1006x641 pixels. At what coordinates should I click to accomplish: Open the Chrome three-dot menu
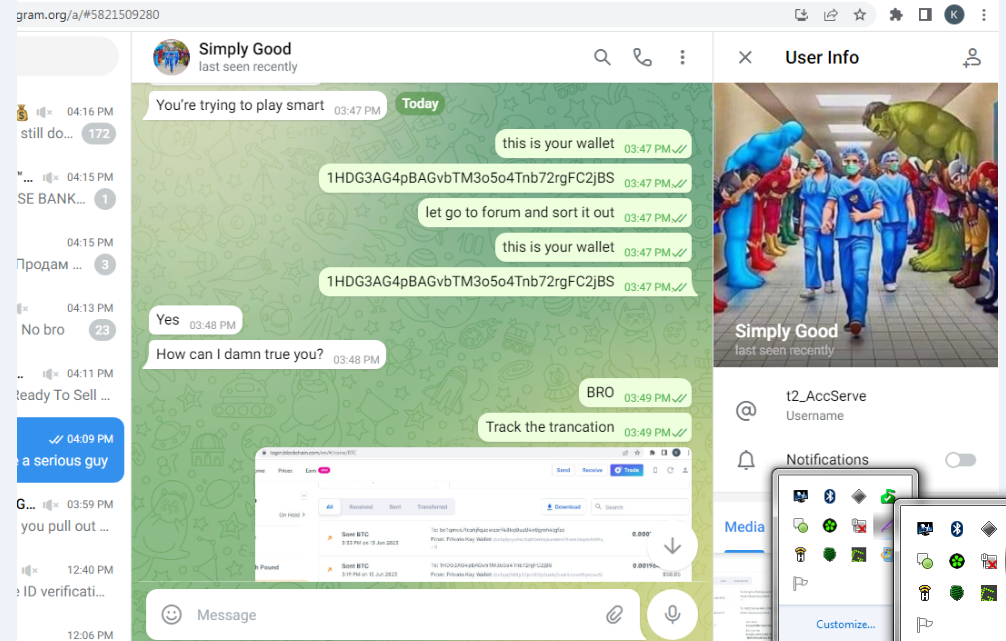[984, 14]
